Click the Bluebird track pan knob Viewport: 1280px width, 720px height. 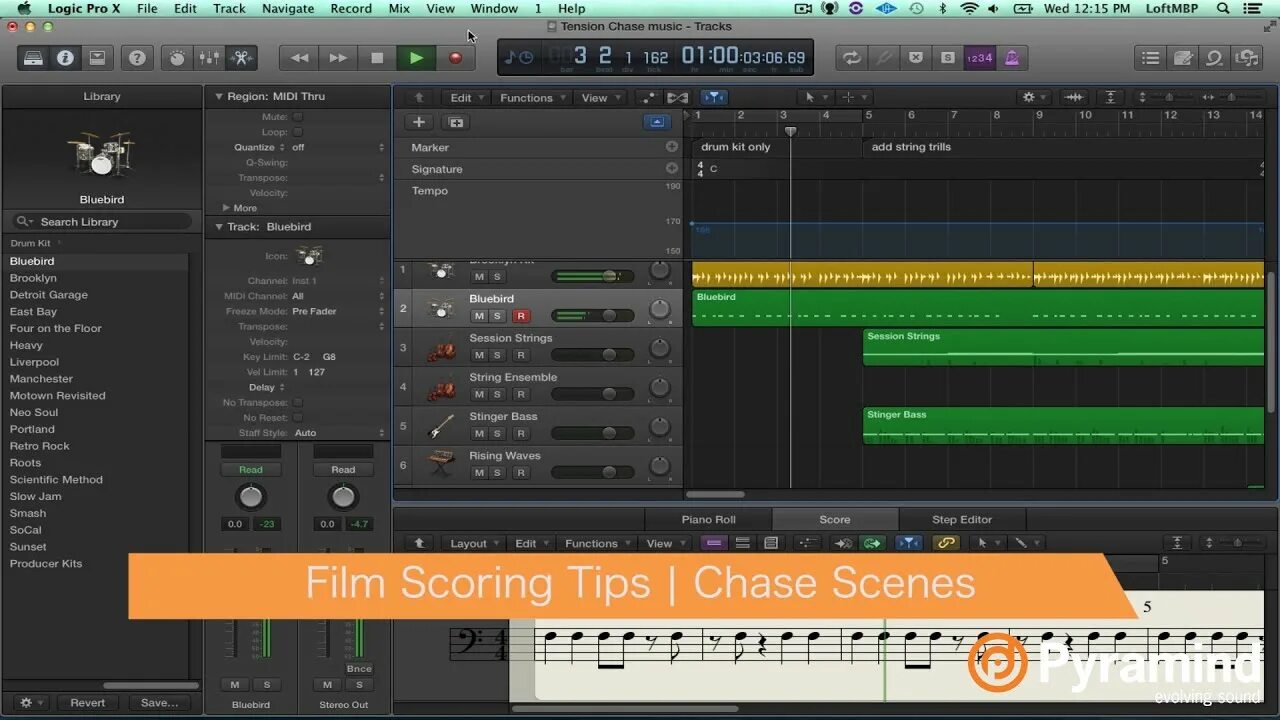coord(659,309)
